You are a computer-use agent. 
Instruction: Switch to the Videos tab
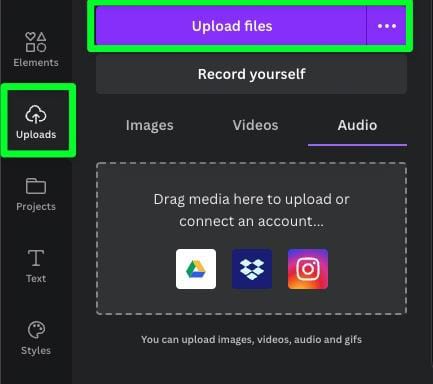click(255, 125)
